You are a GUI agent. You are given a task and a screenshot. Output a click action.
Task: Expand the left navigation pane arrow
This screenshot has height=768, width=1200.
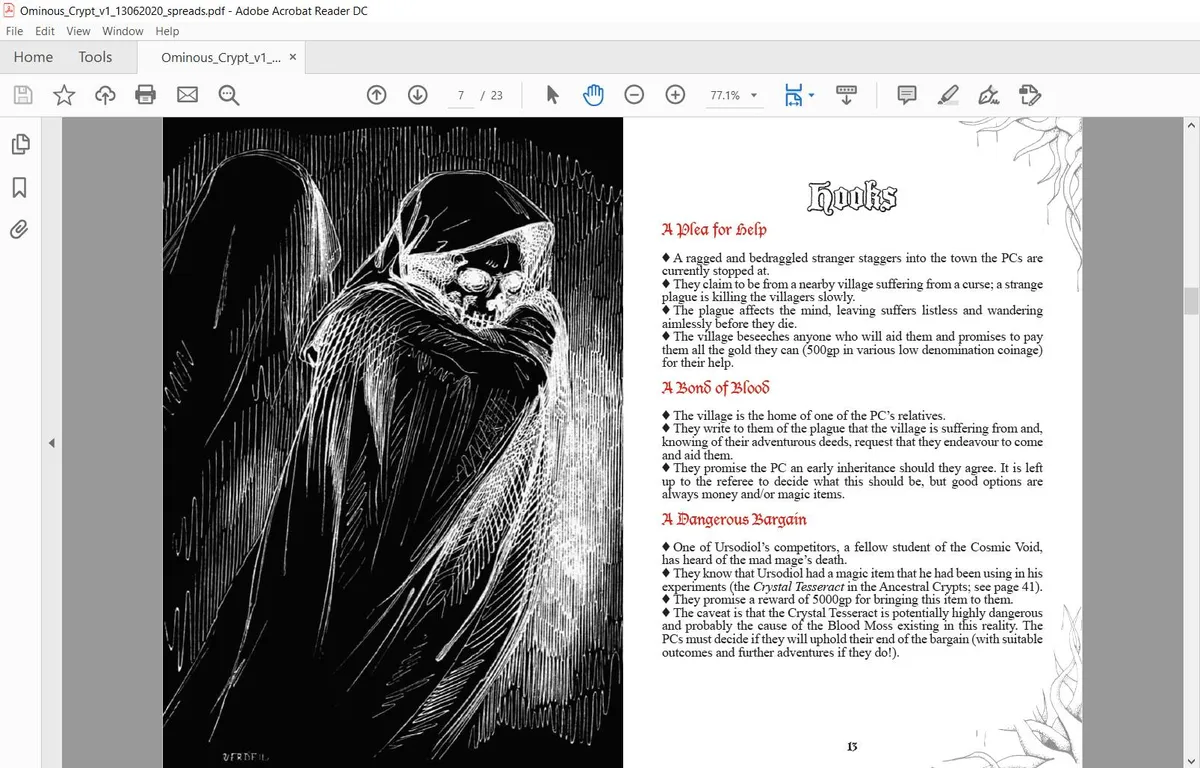click(x=51, y=443)
